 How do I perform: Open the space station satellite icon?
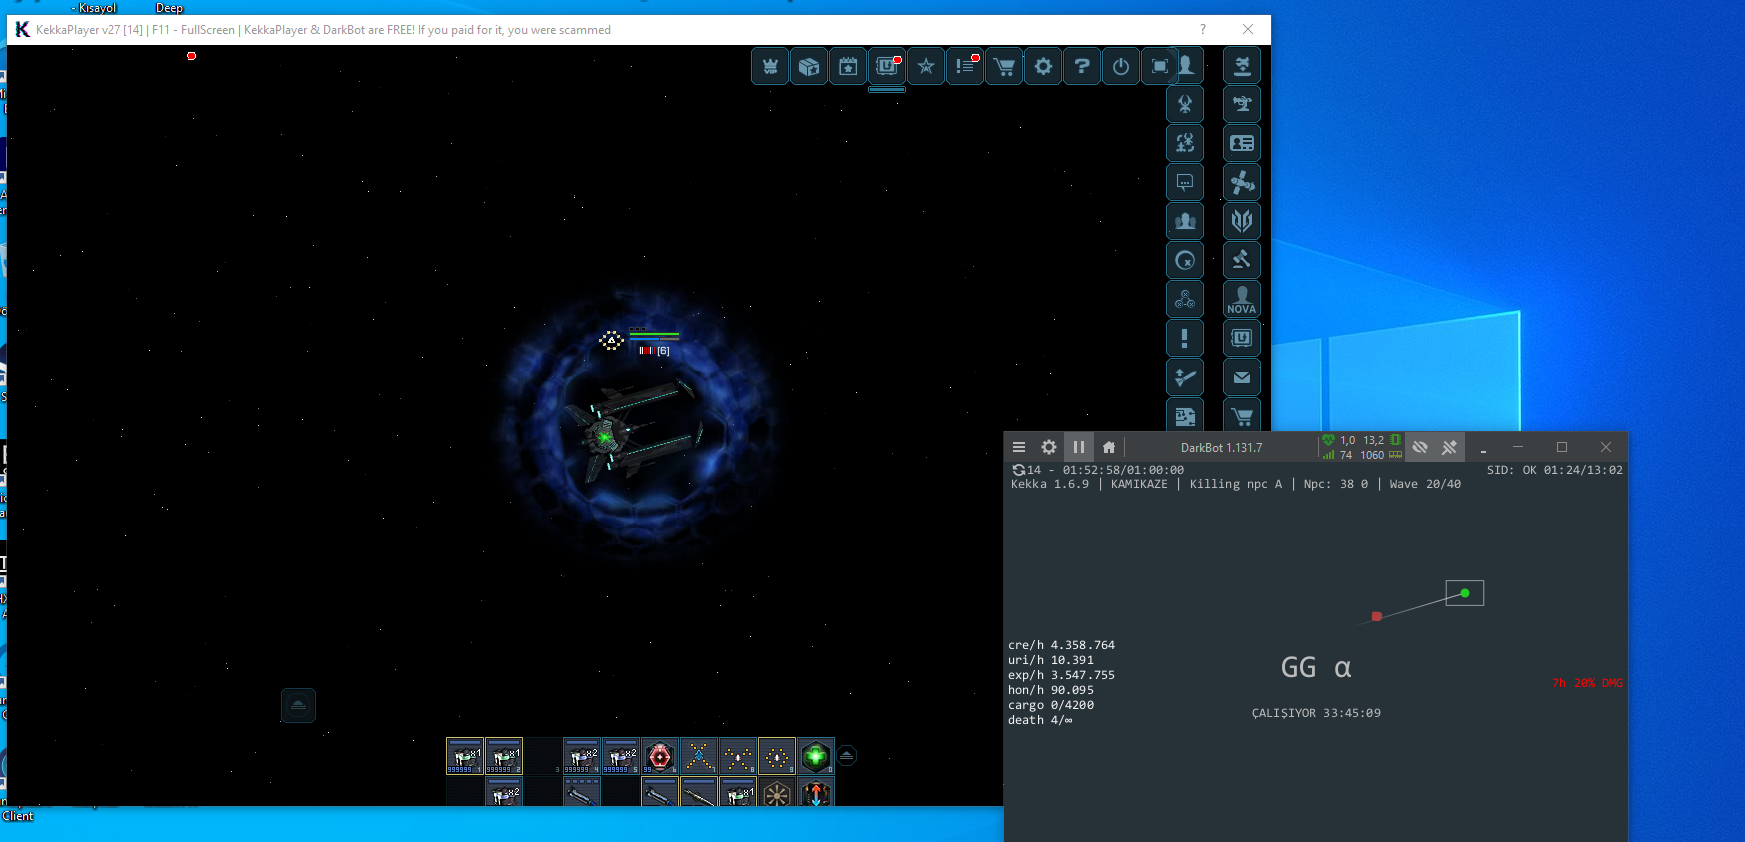(x=1242, y=182)
